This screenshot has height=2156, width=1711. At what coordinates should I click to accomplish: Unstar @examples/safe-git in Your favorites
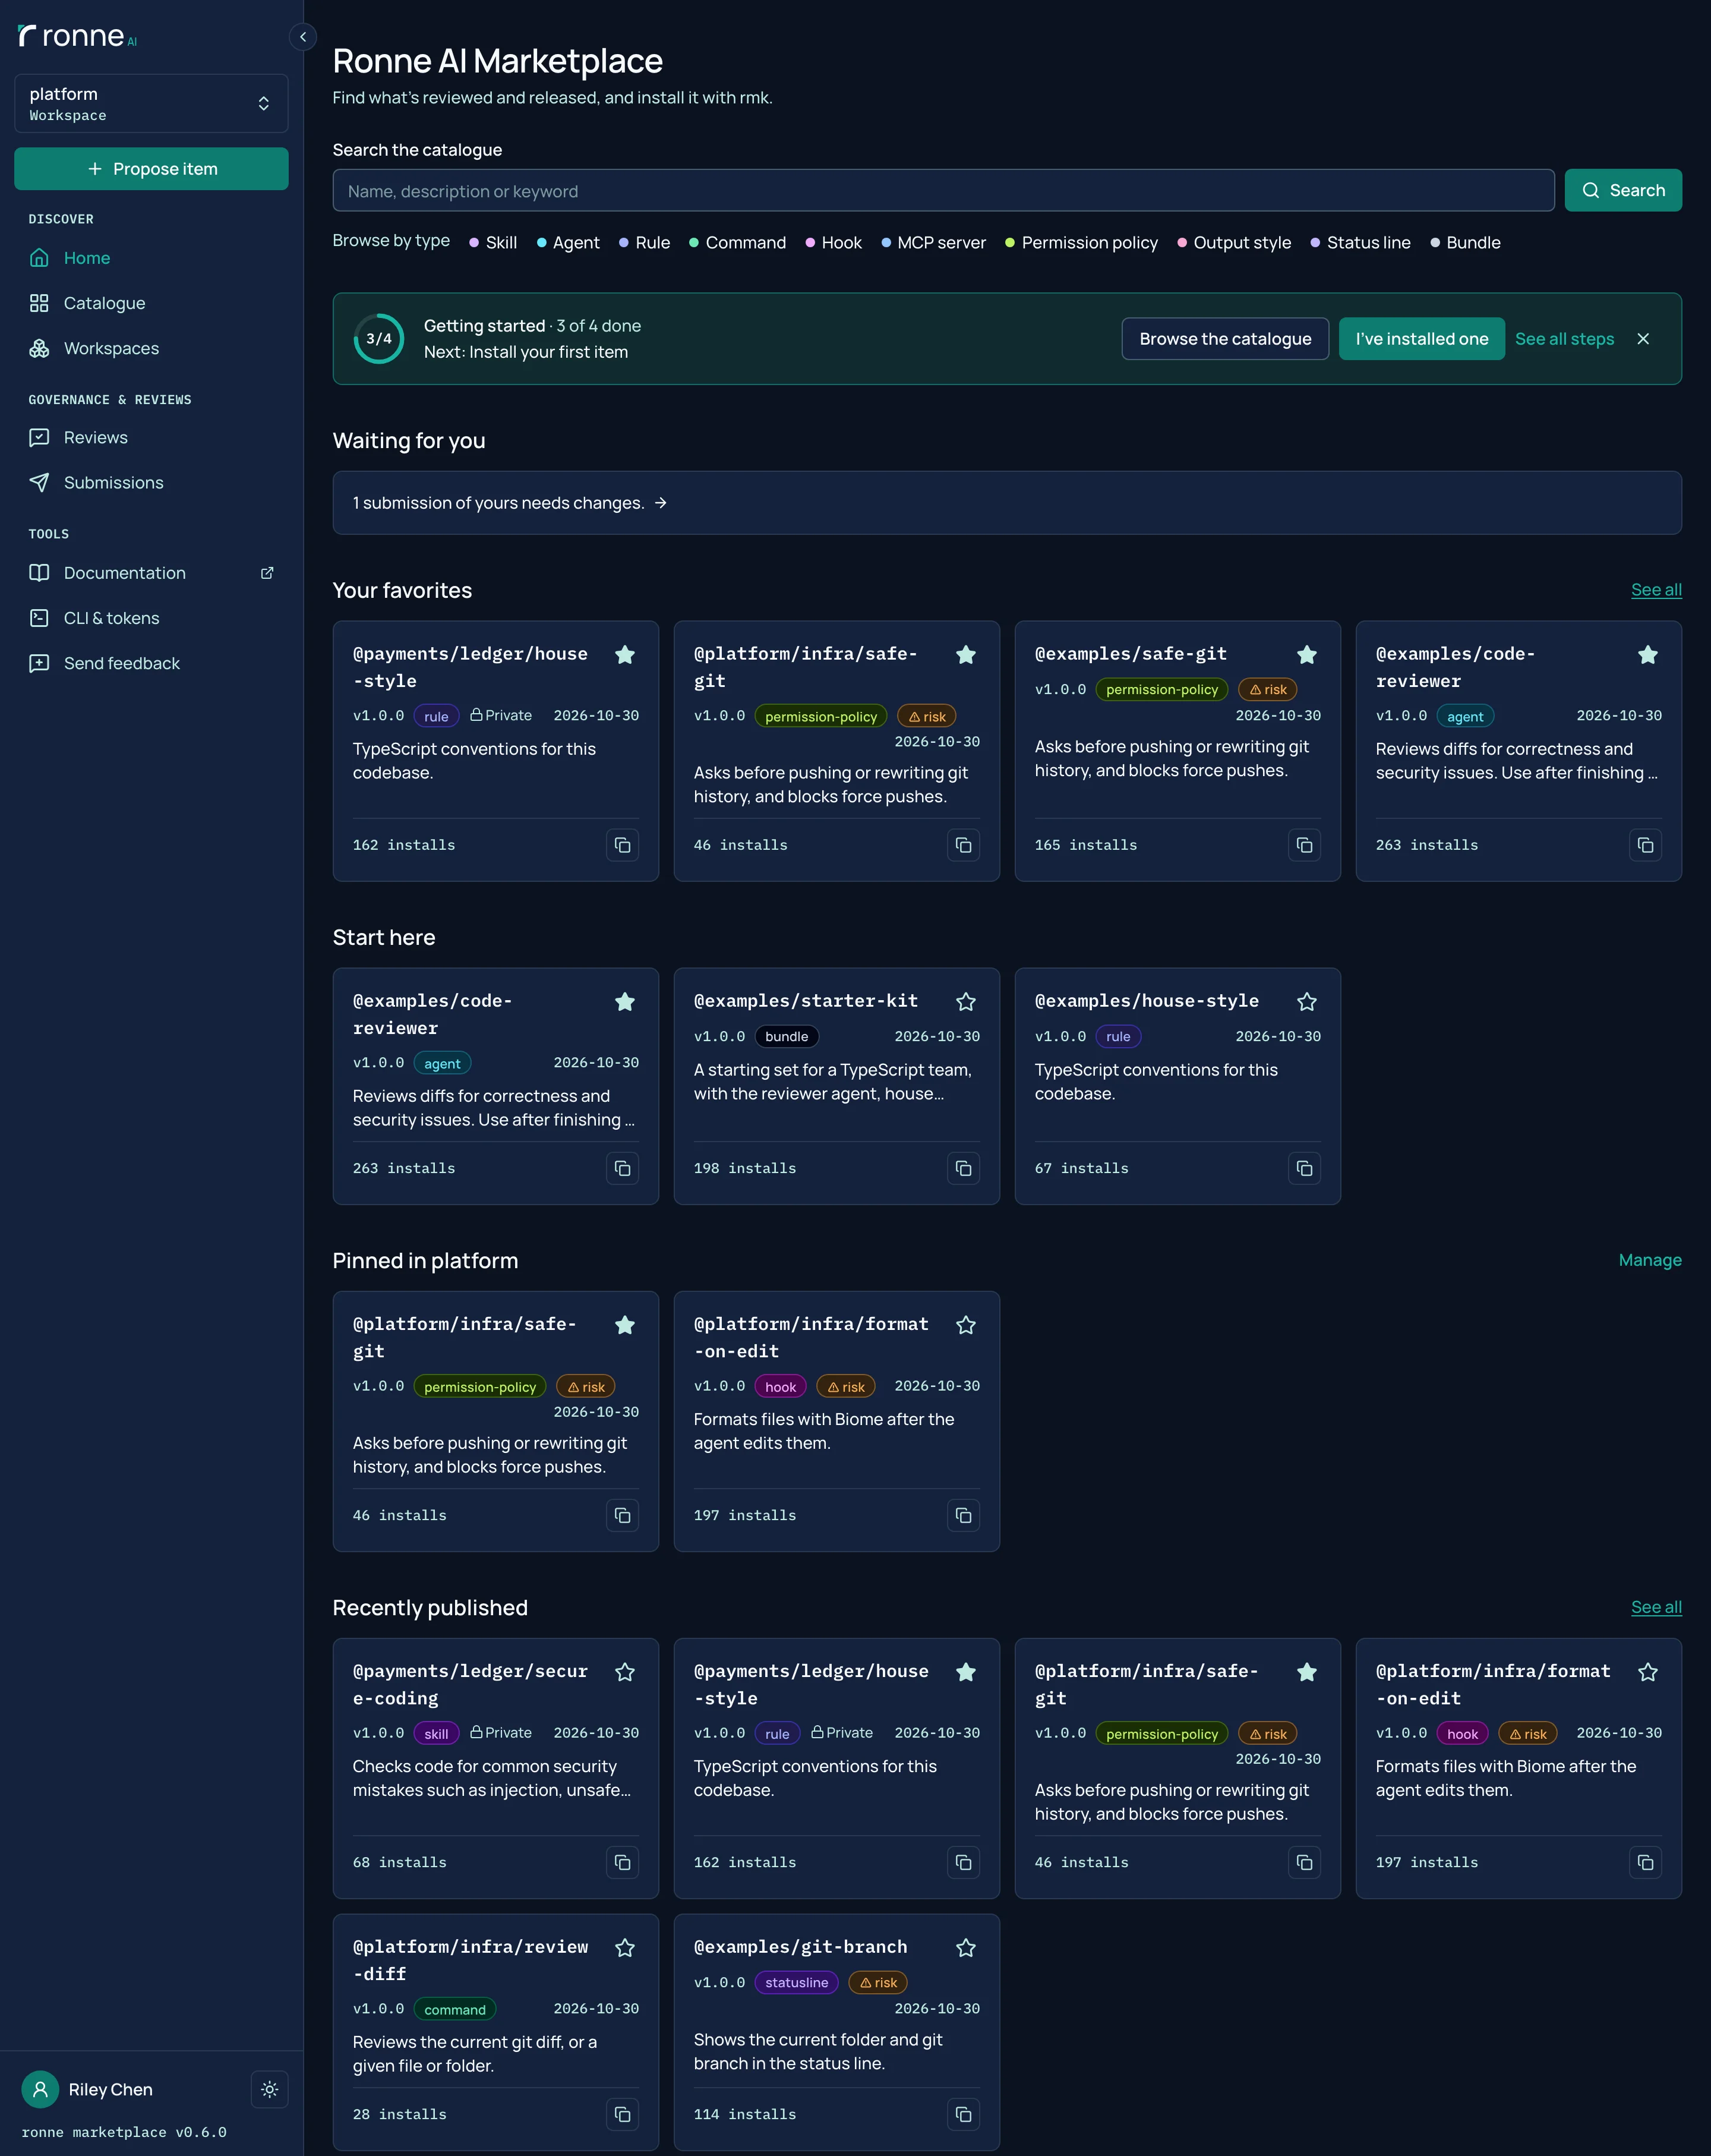coord(1306,655)
